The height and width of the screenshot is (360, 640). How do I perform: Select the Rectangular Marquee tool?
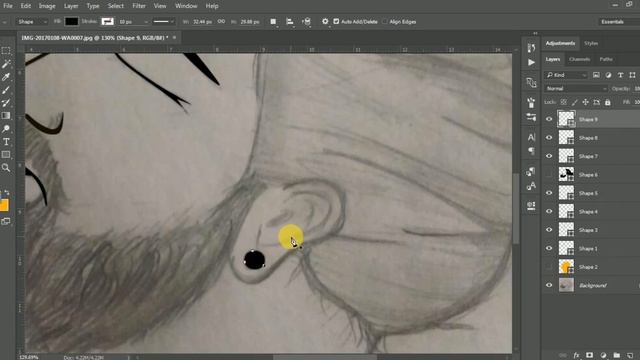[x=6, y=51]
